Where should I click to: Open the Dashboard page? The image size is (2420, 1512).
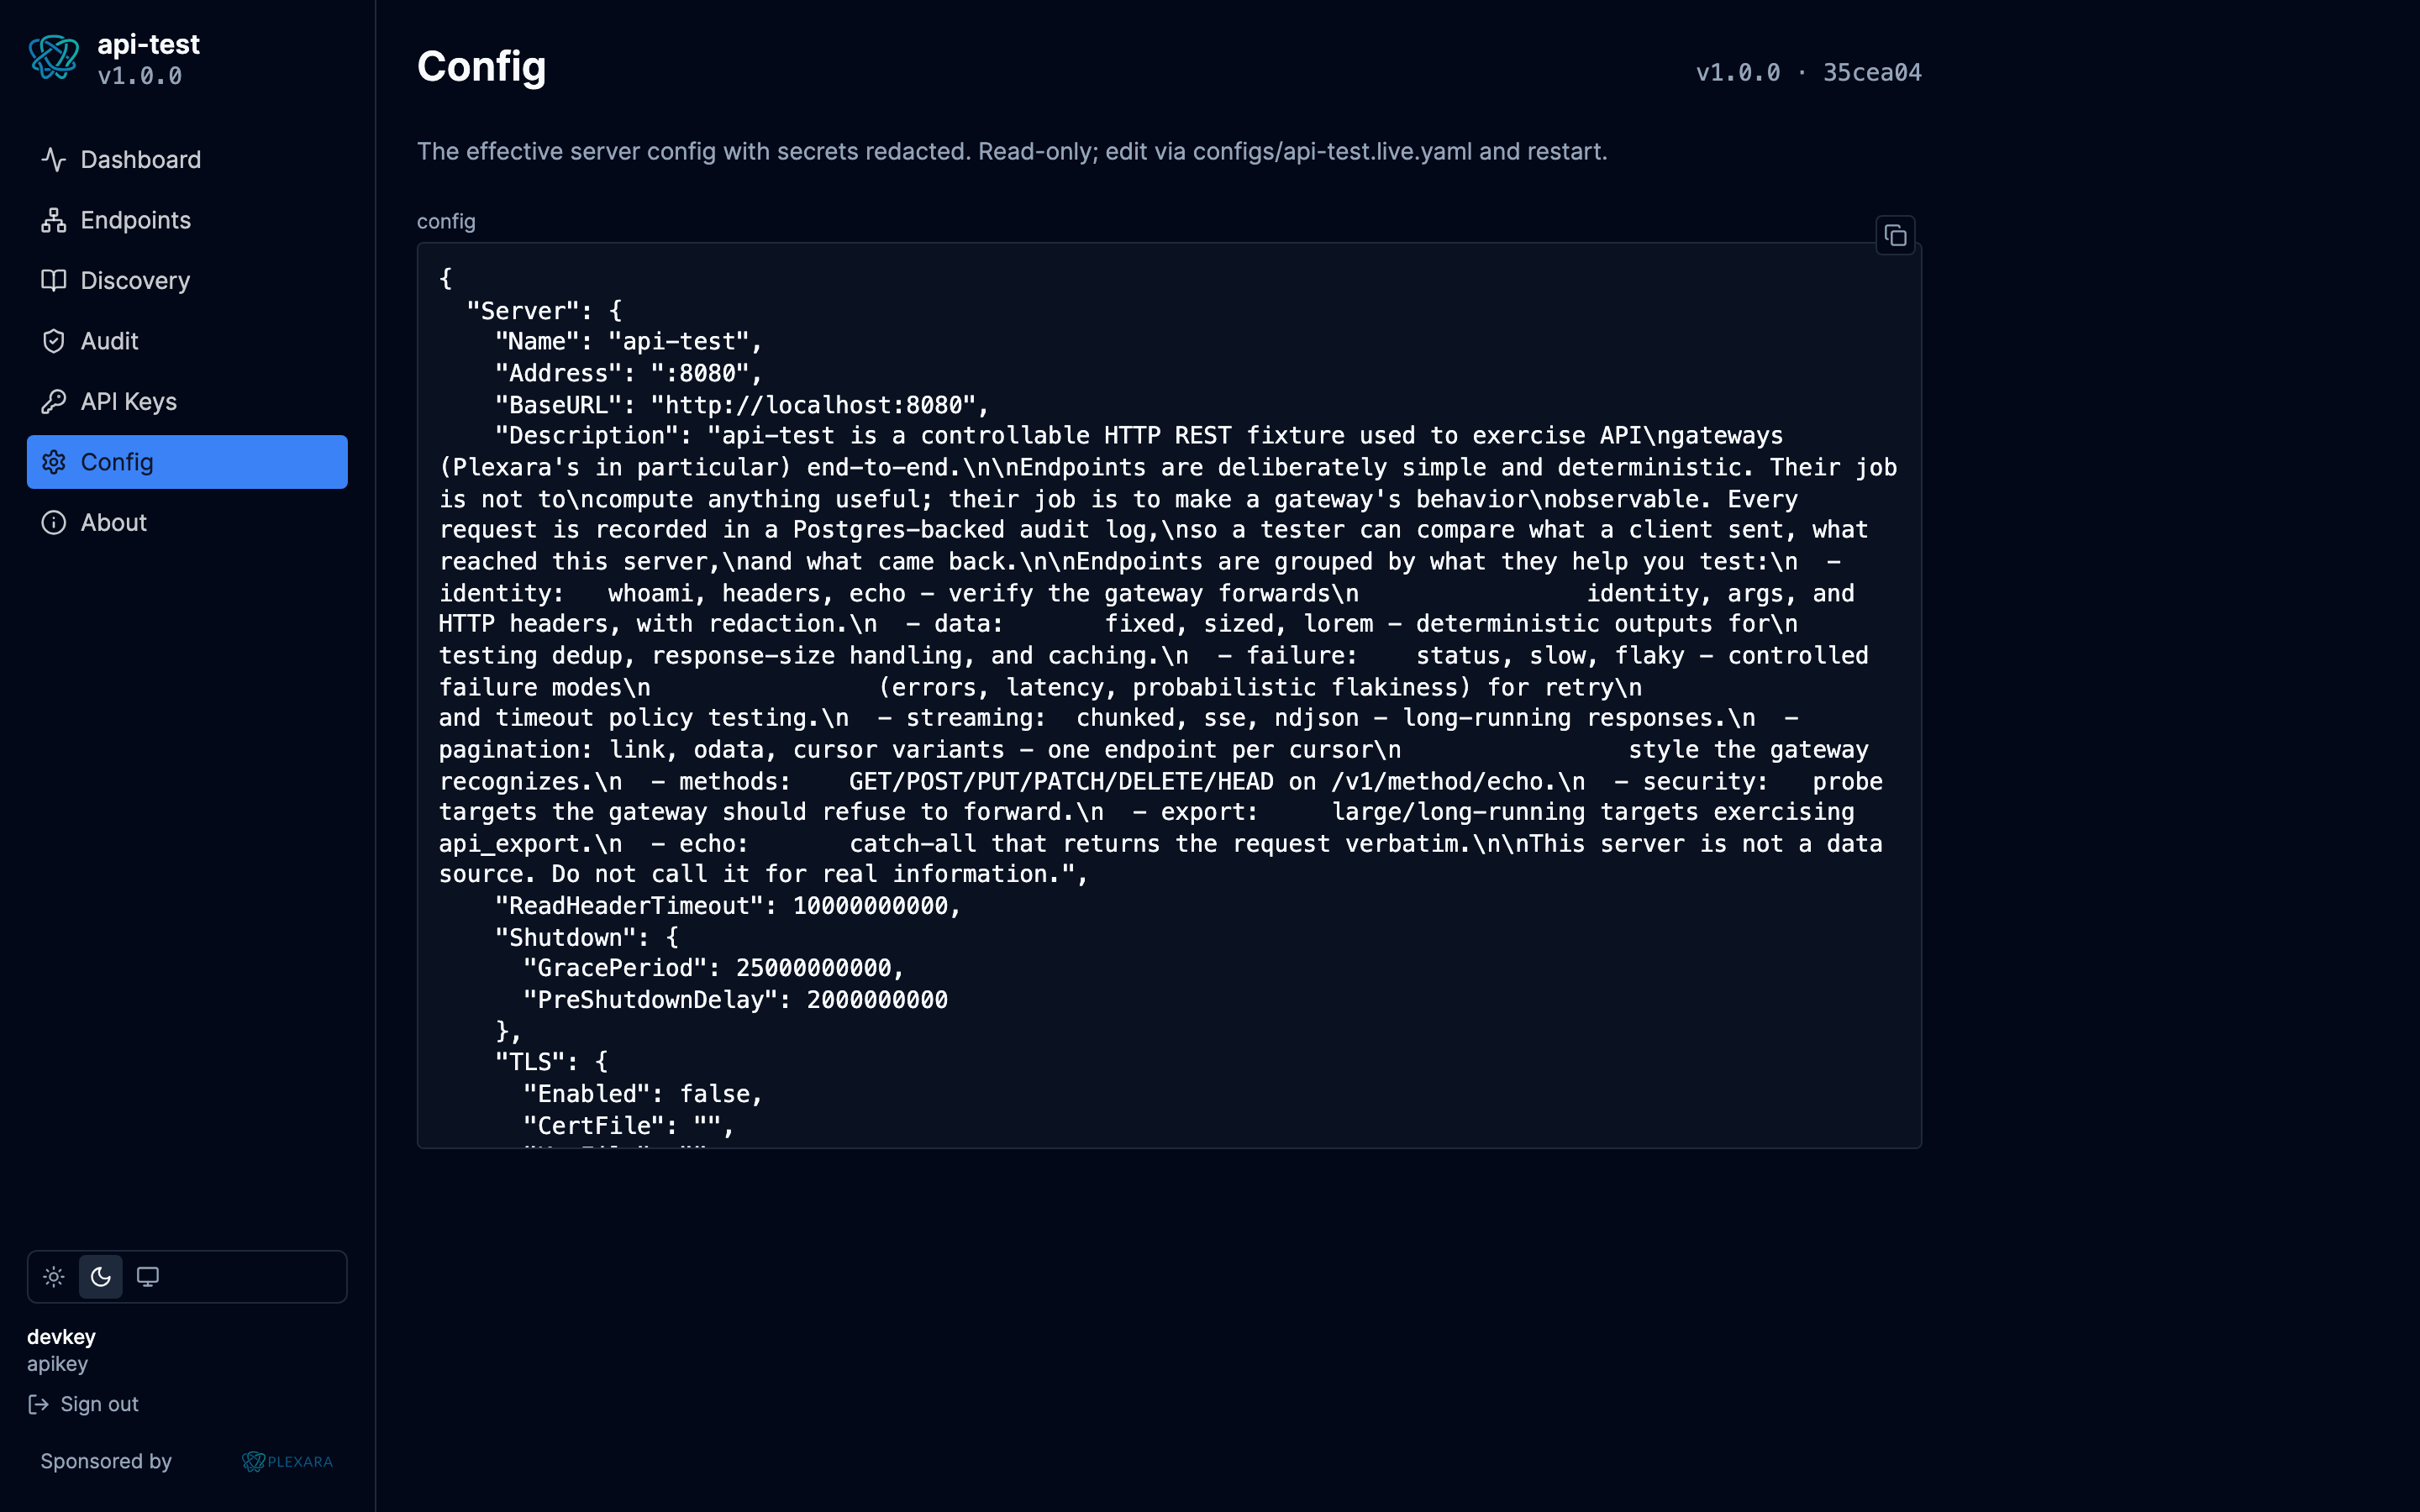pyautogui.click(x=187, y=160)
